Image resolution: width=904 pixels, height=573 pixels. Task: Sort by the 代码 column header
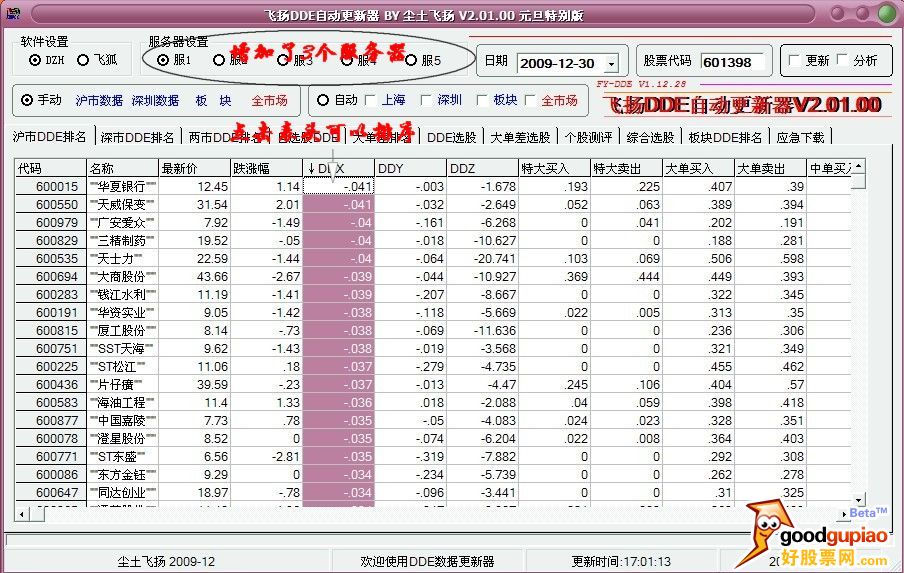click(x=51, y=168)
